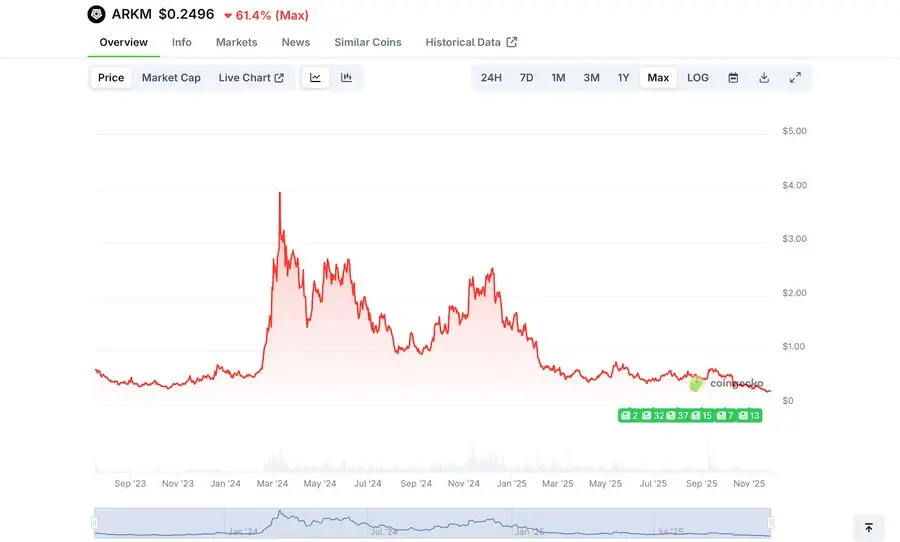Select the 1Y time range

pos(623,78)
